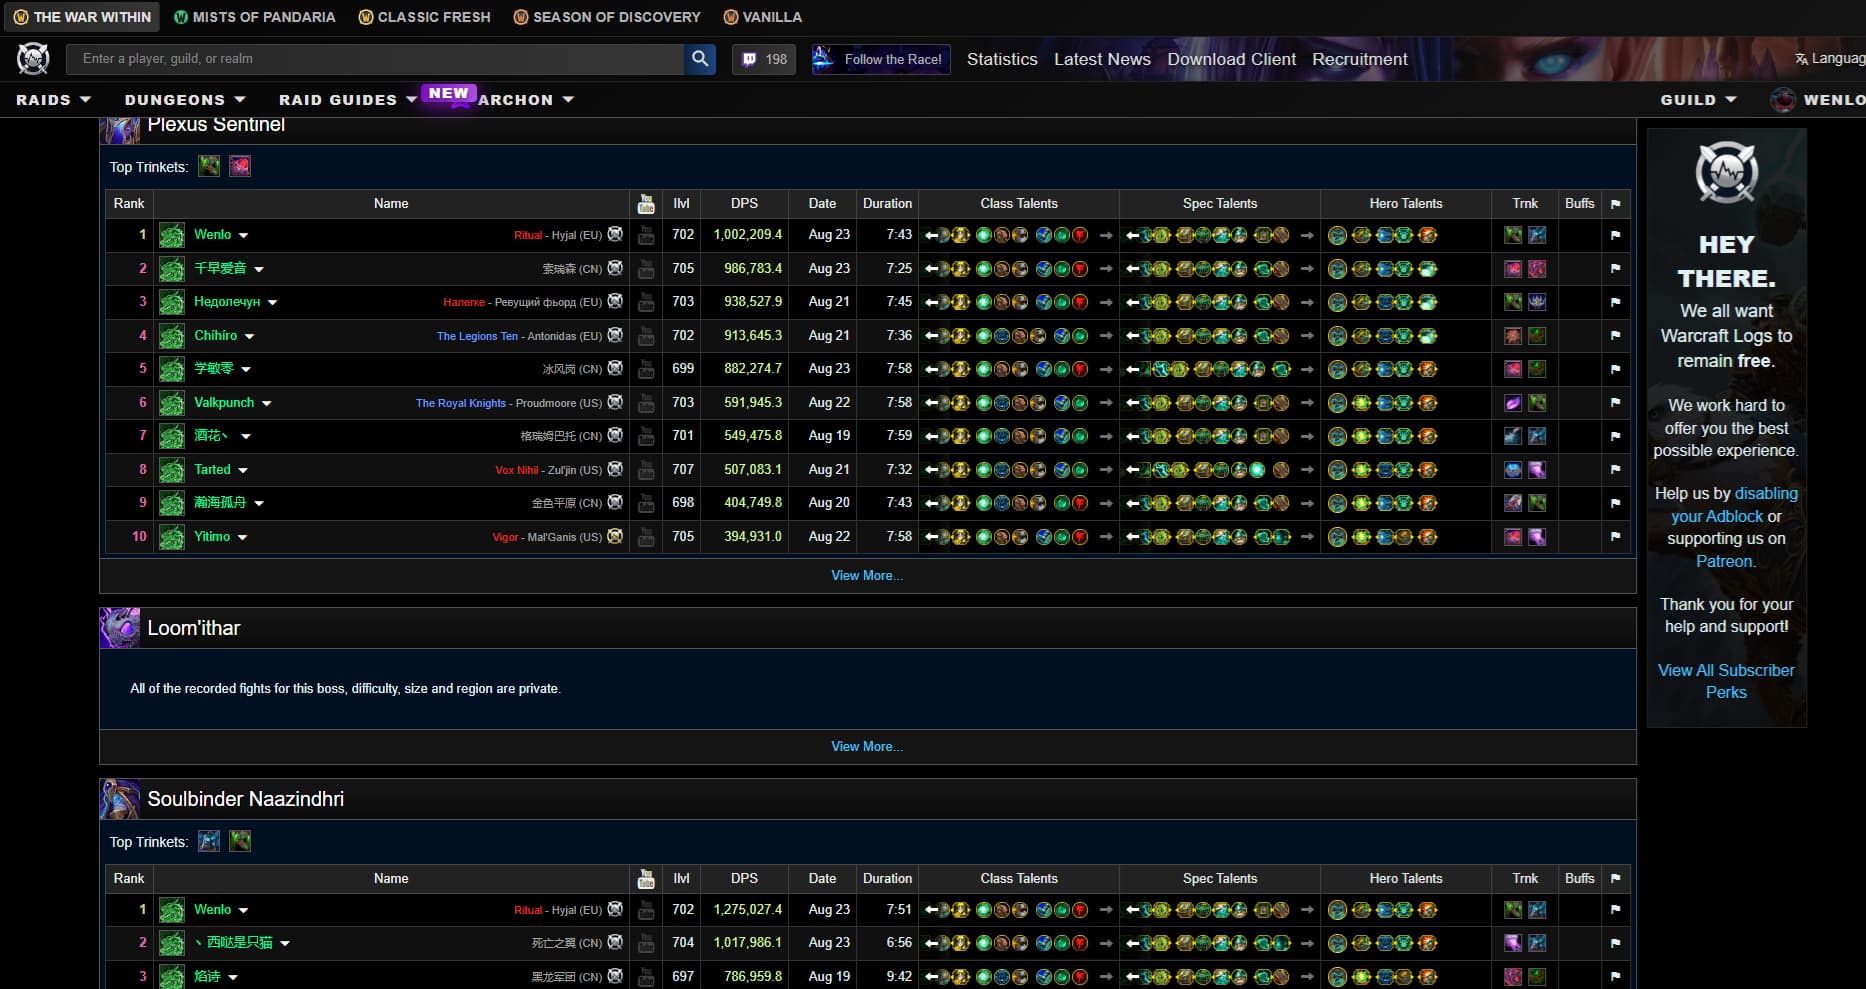1866x989 pixels.
Task: Open the Ritual guild link in Plexus Sentinel rank 1
Action: [x=528, y=235]
